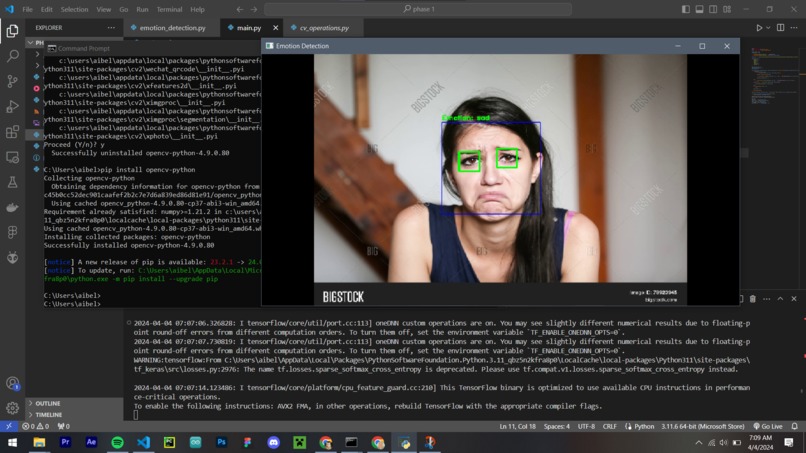Change indentation via Spaces: 4

click(557, 426)
